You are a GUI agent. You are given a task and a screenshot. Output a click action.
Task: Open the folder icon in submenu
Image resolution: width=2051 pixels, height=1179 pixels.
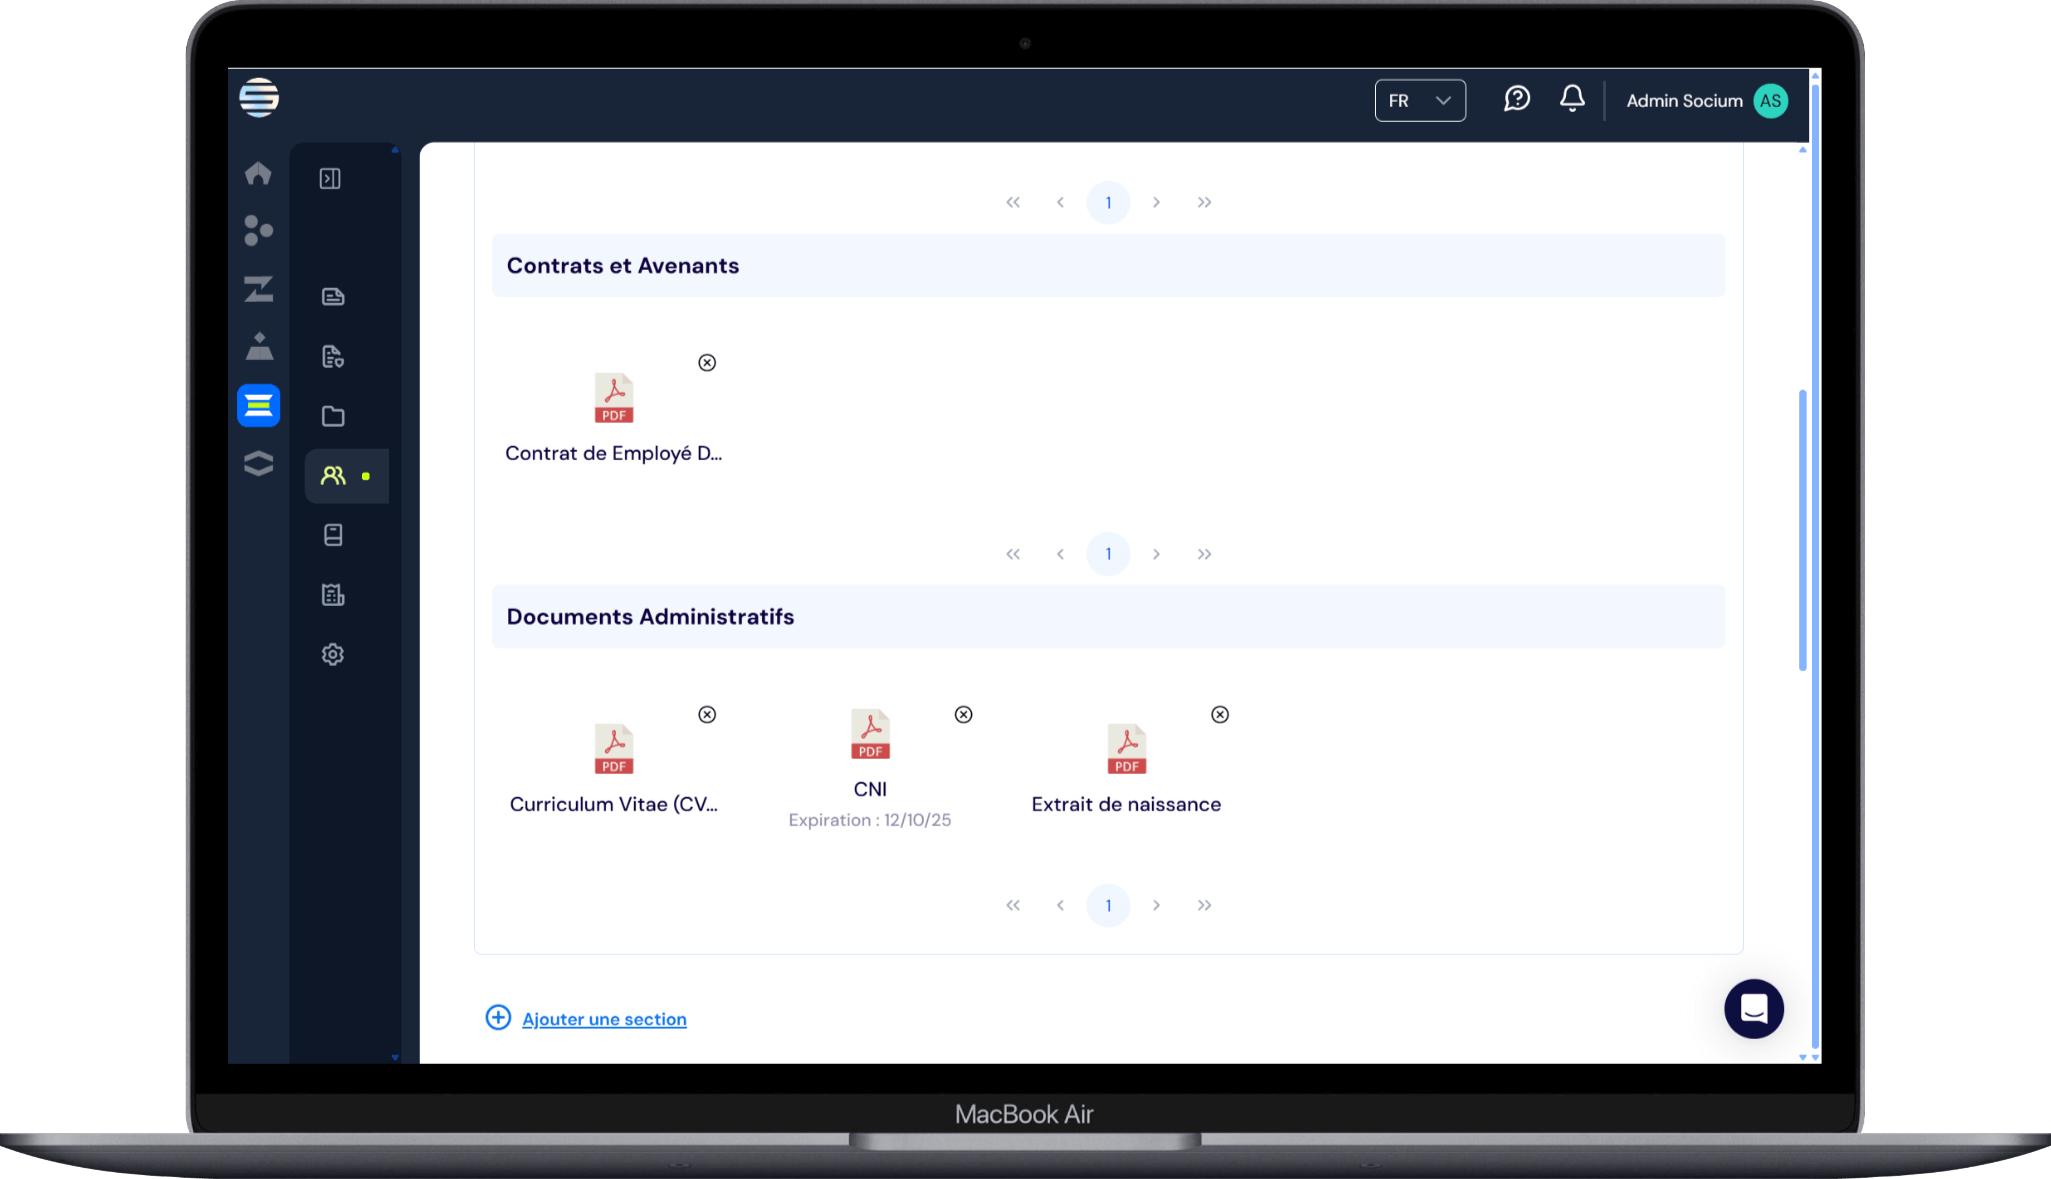(x=333, y=416)
